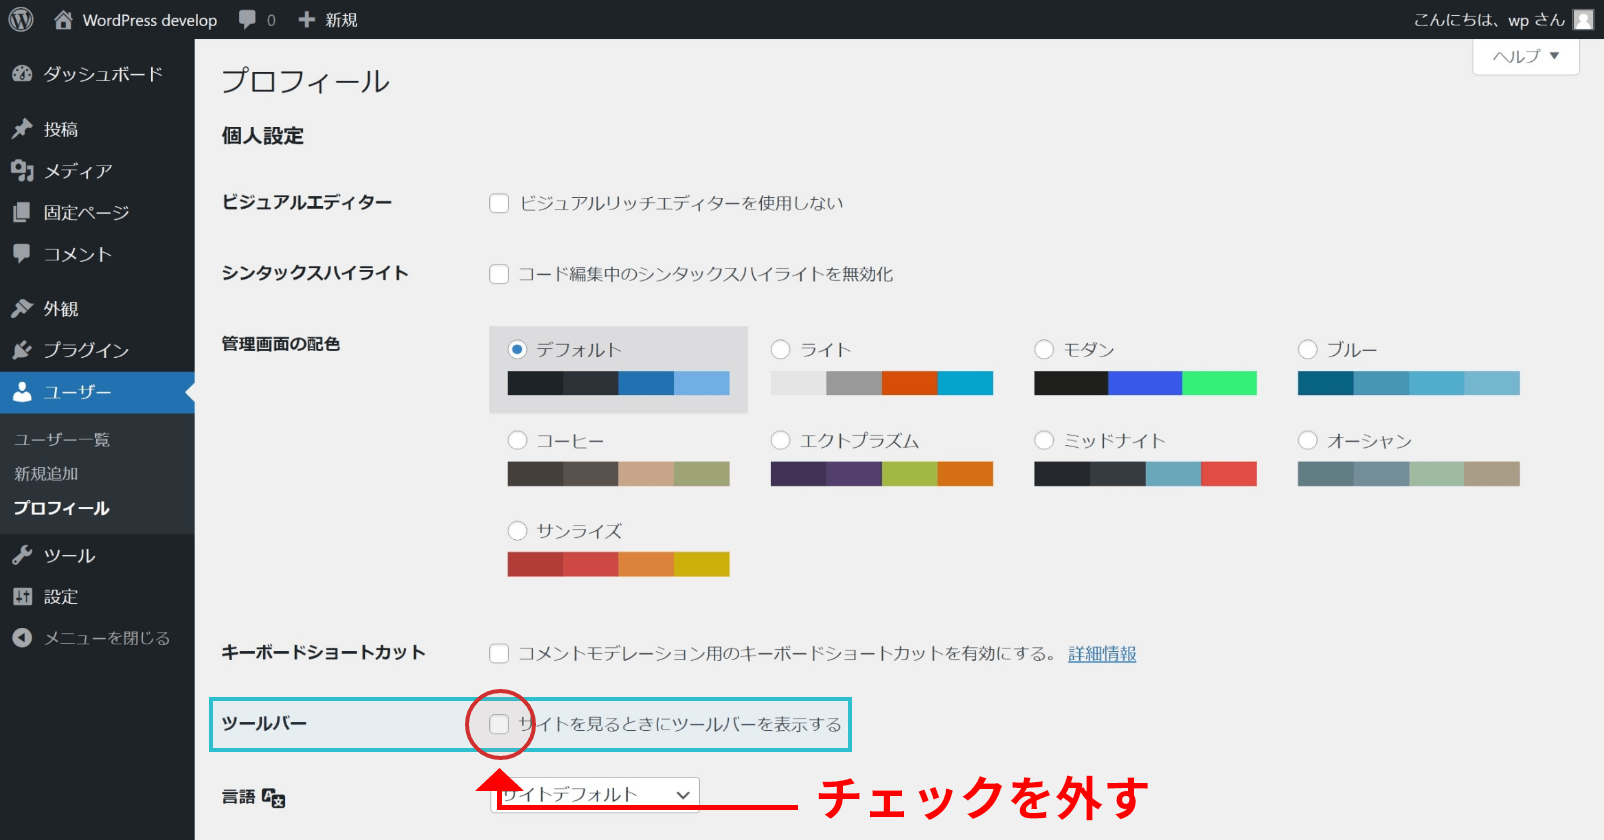Open 固定ページ menu item
Viewport: 1604px width, 840px height.
pos(97,212)
